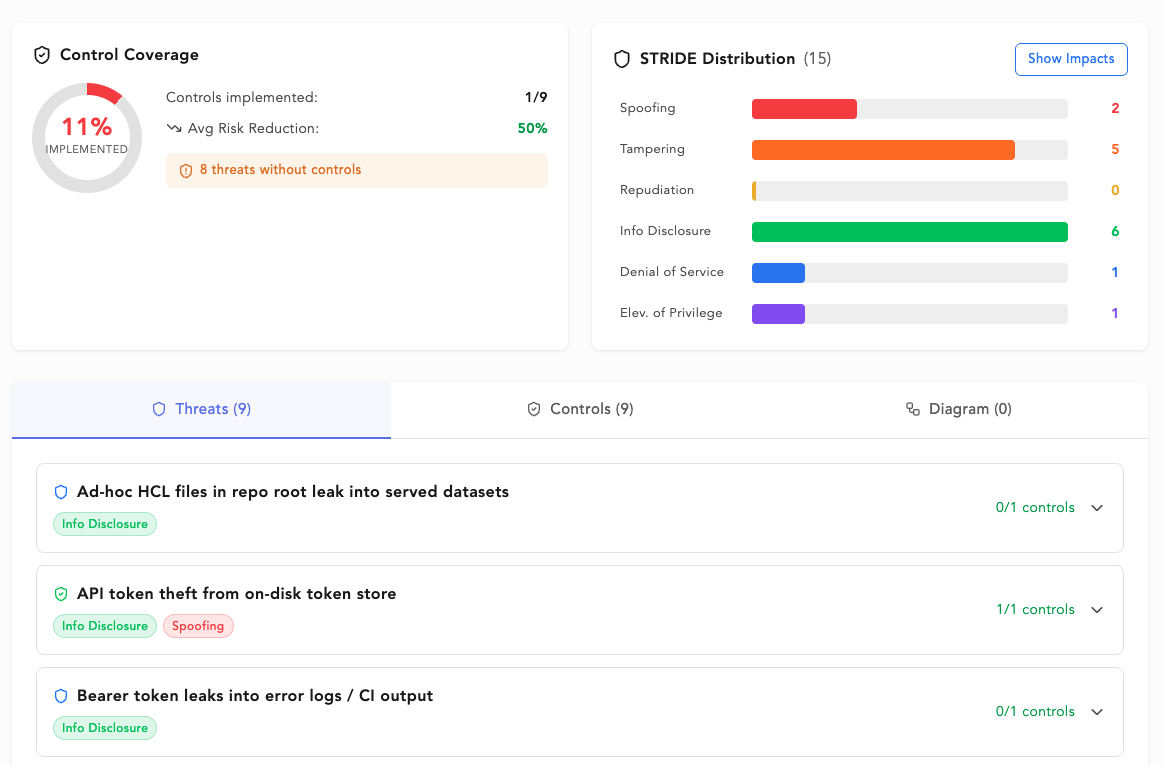Click the Ad-hoc HCL files threat title

coord(293,492)
